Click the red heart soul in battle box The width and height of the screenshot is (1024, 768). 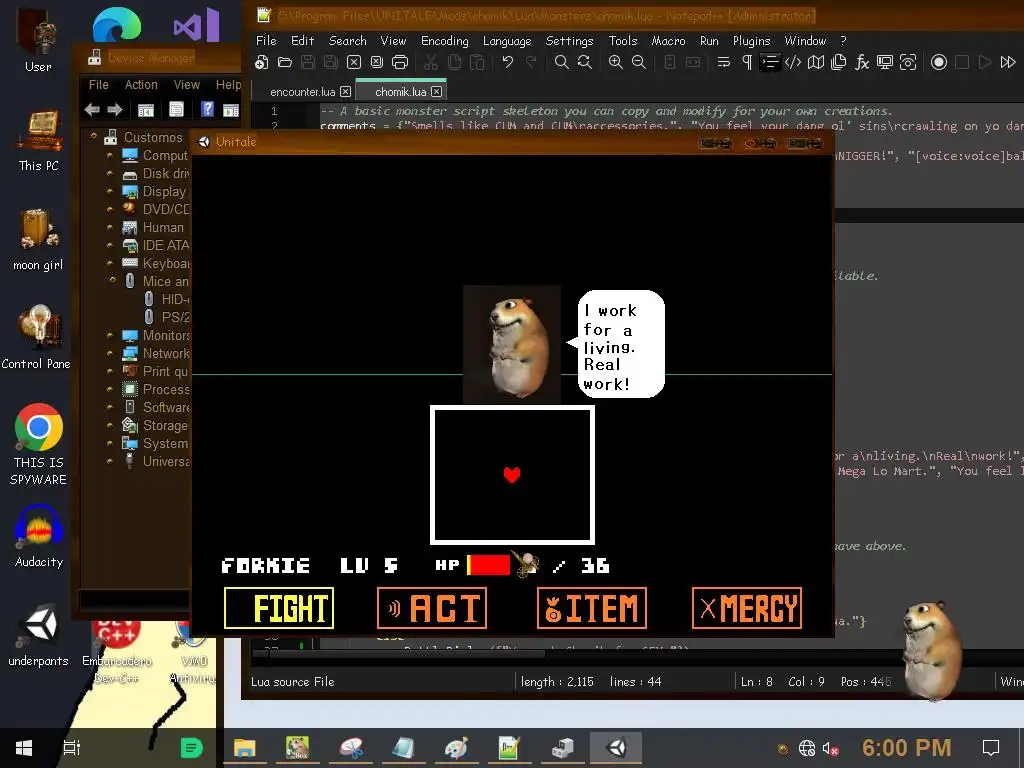[x=512, y=475]
